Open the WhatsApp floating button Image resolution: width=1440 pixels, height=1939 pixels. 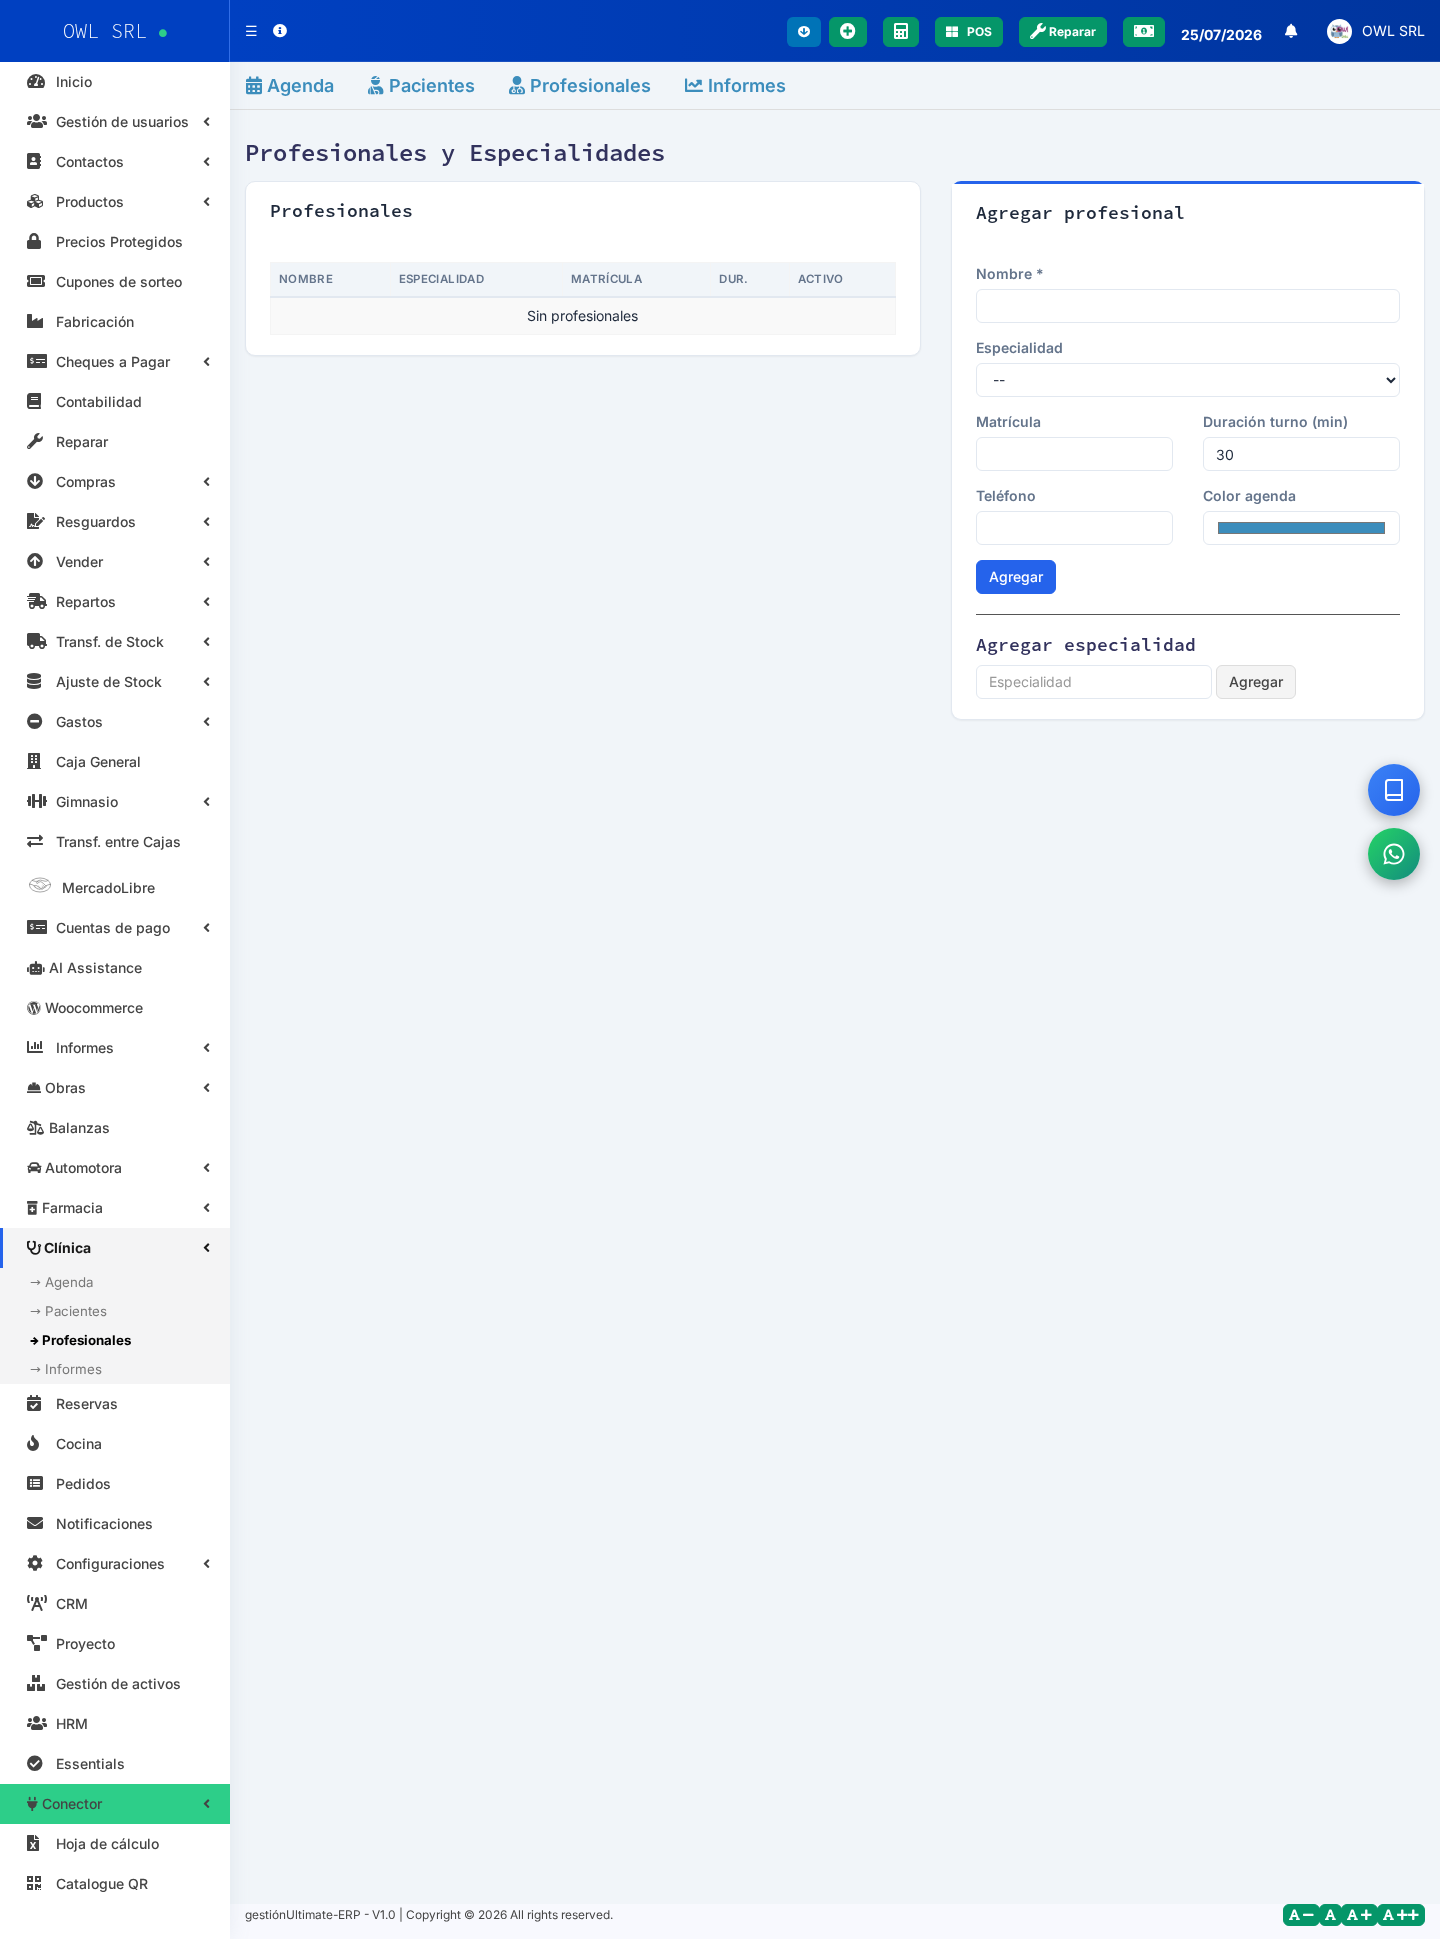point(1393,854)
